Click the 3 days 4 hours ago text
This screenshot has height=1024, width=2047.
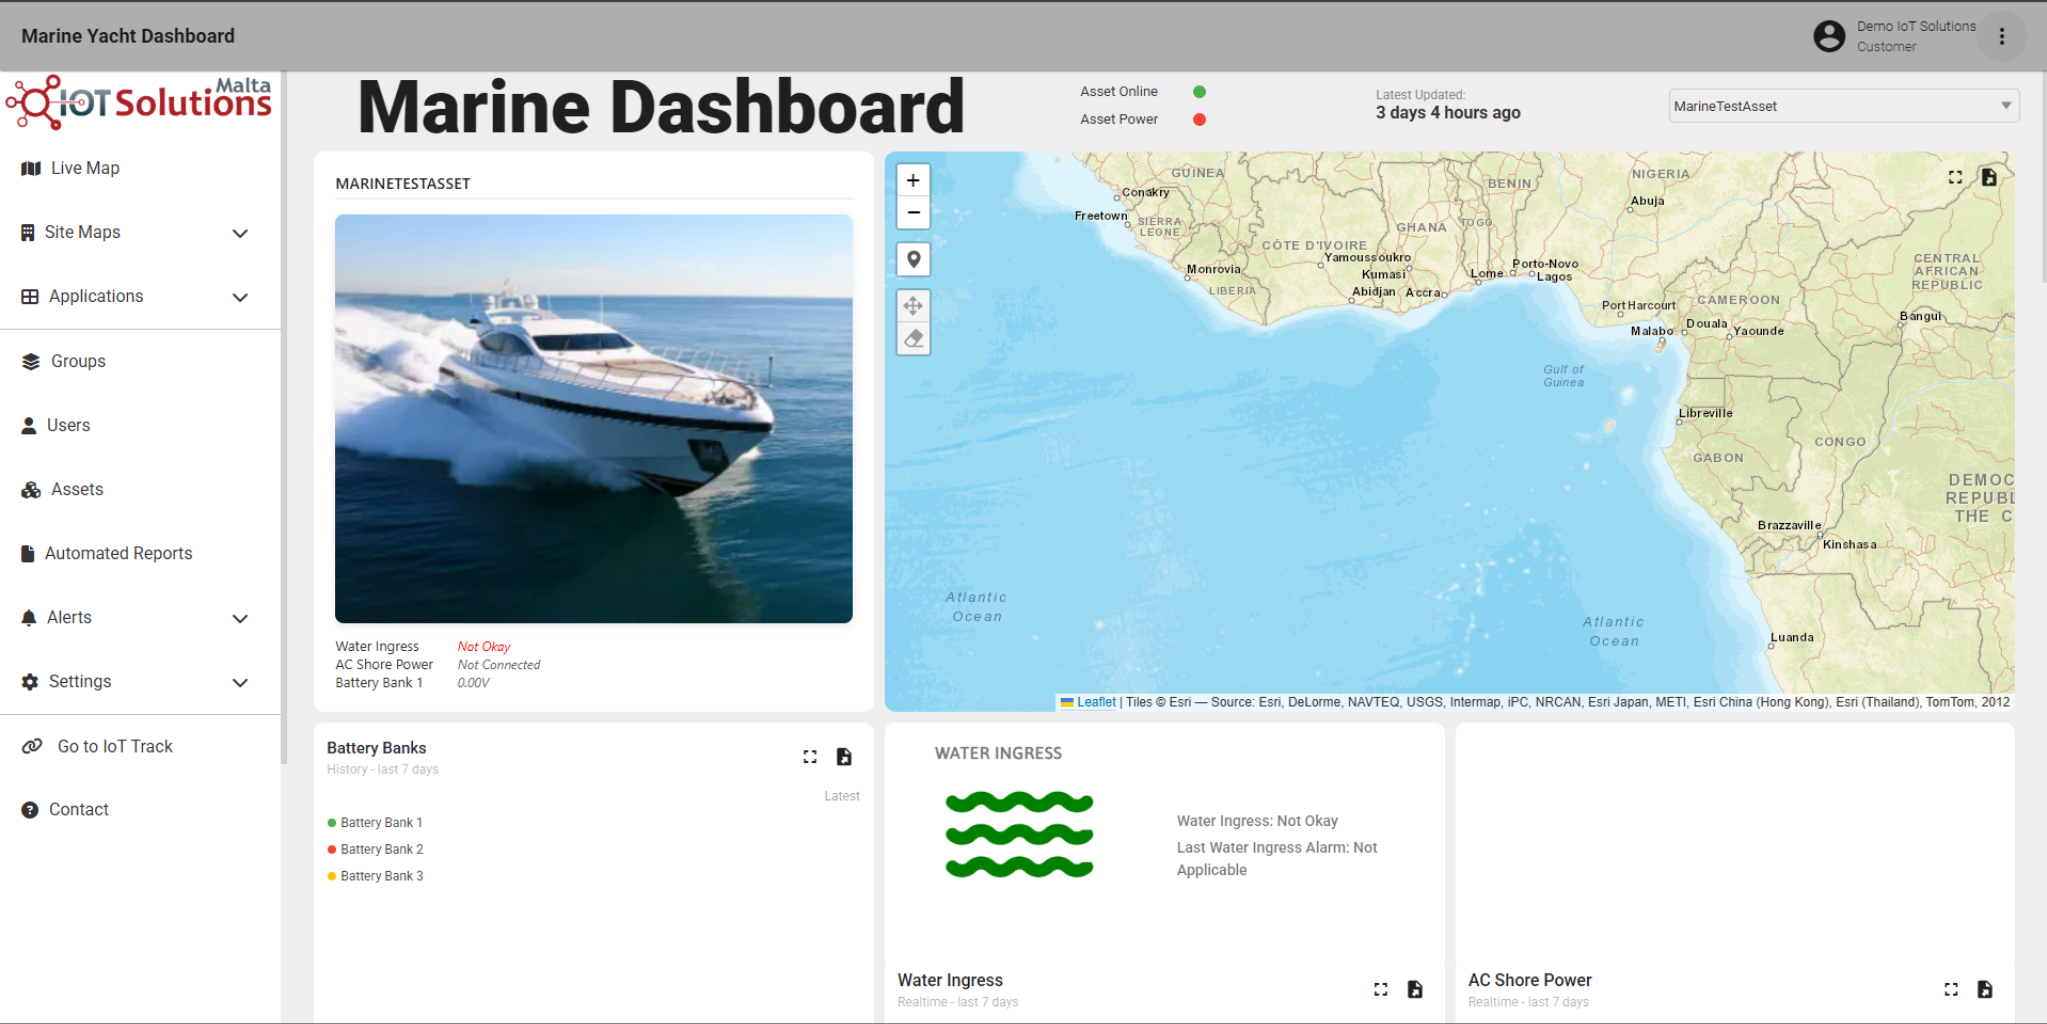coord(1448,112)
